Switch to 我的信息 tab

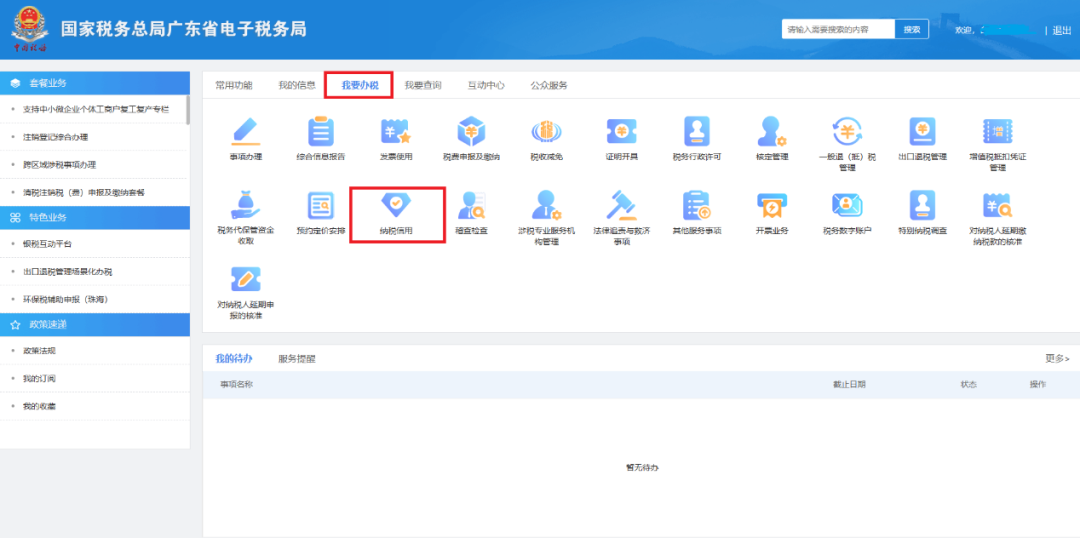[297, 85]
